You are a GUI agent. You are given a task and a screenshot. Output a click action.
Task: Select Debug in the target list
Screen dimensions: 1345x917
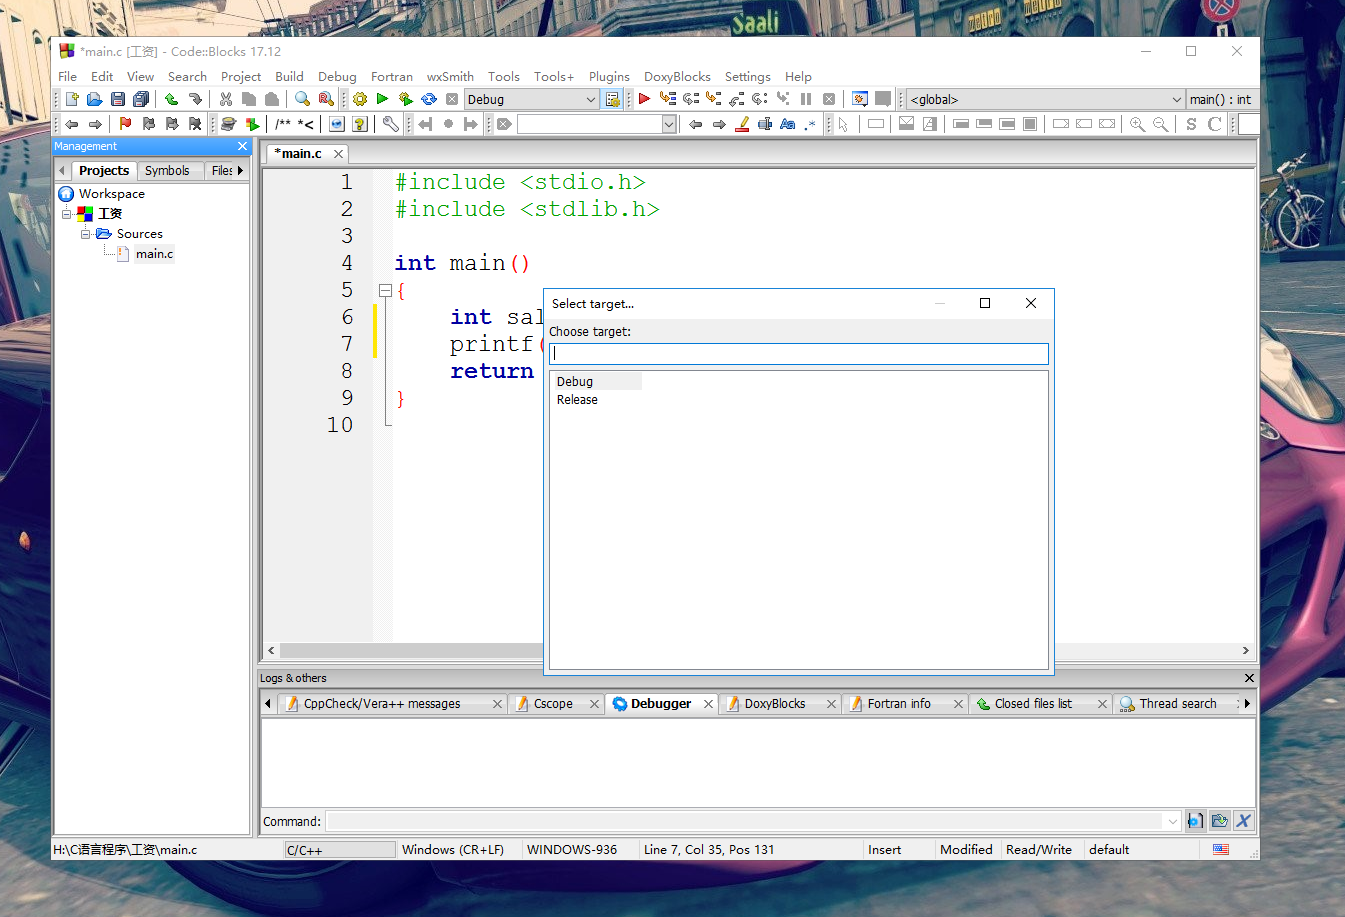(x=575, y=382)
